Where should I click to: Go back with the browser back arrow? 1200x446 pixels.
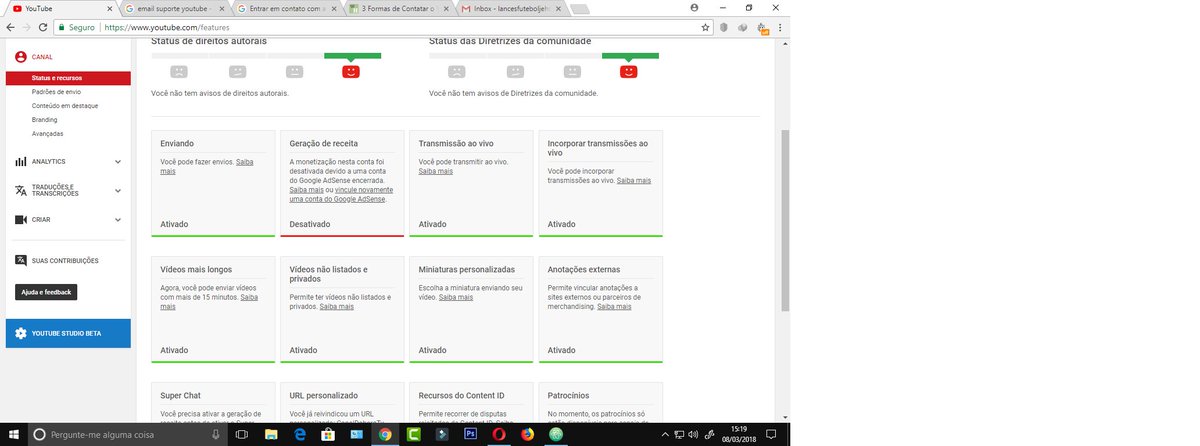tap(11, 28)
